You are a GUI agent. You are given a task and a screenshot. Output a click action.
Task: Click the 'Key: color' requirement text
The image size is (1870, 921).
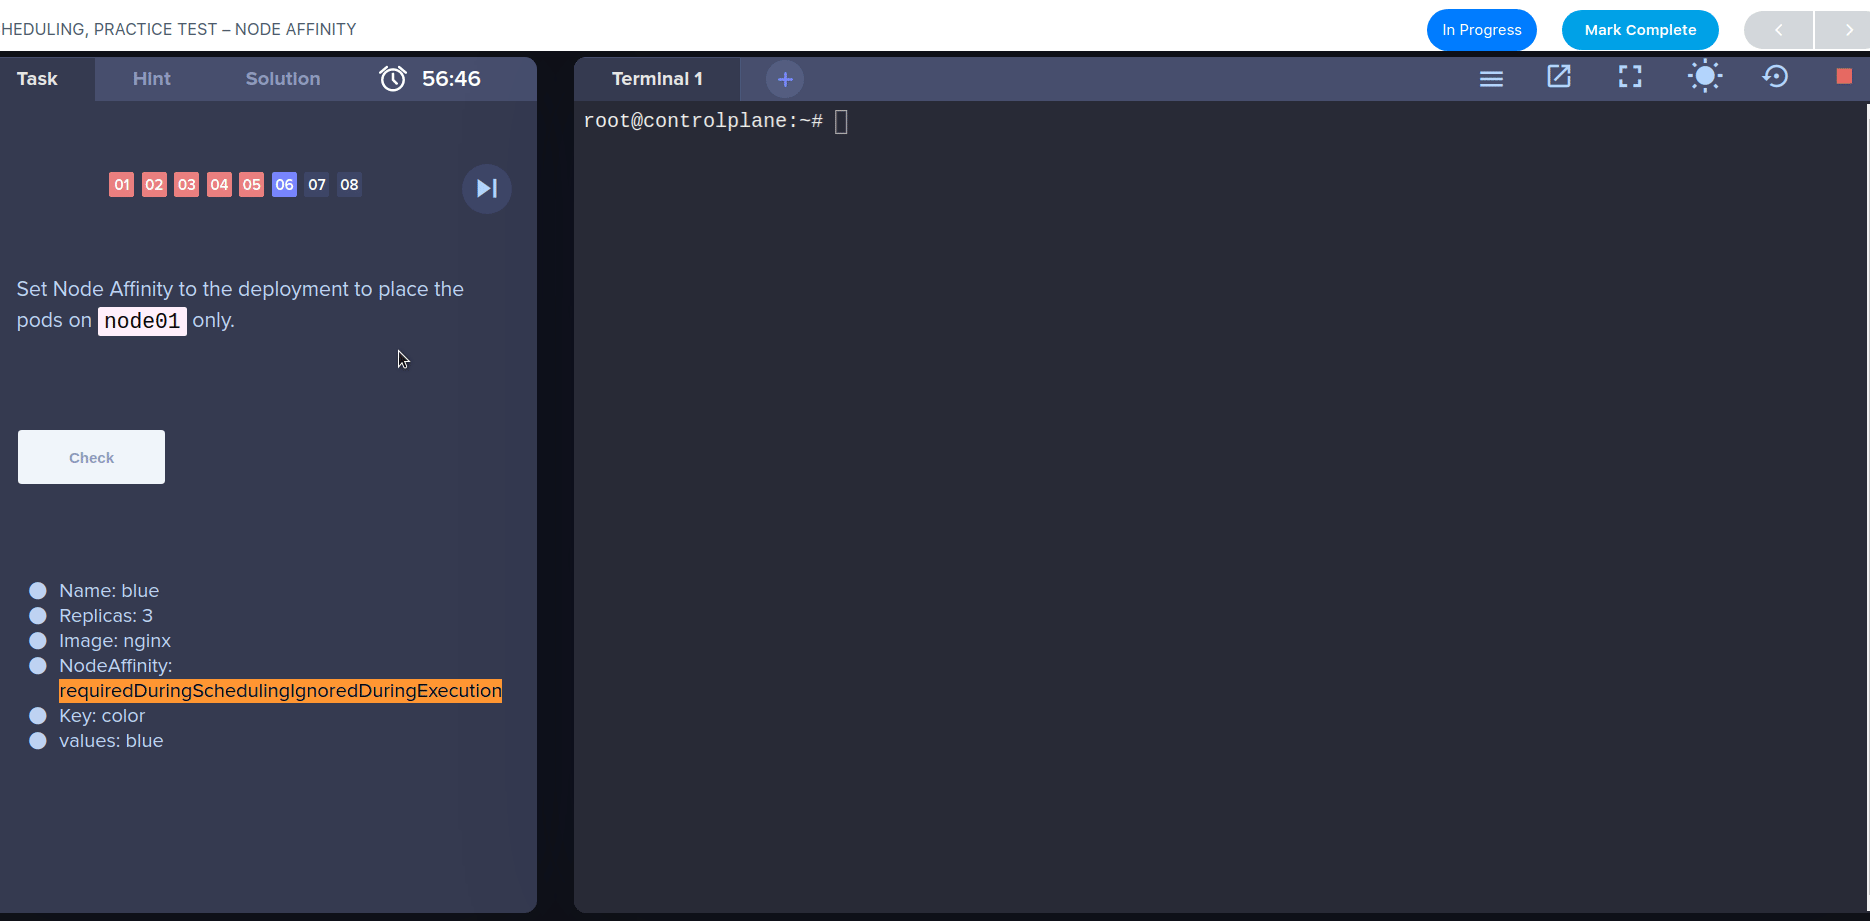(x=102, y=715)
